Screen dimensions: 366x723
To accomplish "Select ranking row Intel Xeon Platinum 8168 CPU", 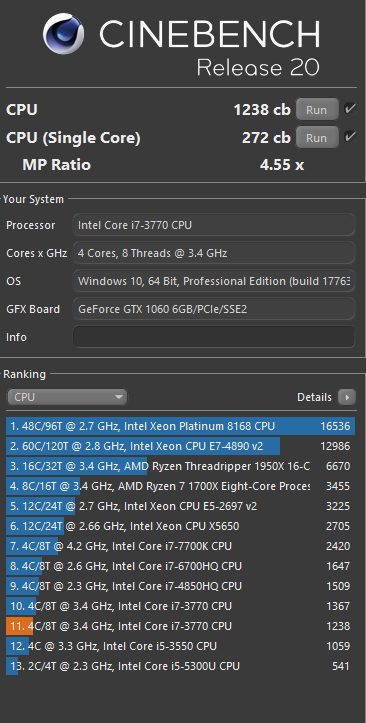I will [180, 426].
